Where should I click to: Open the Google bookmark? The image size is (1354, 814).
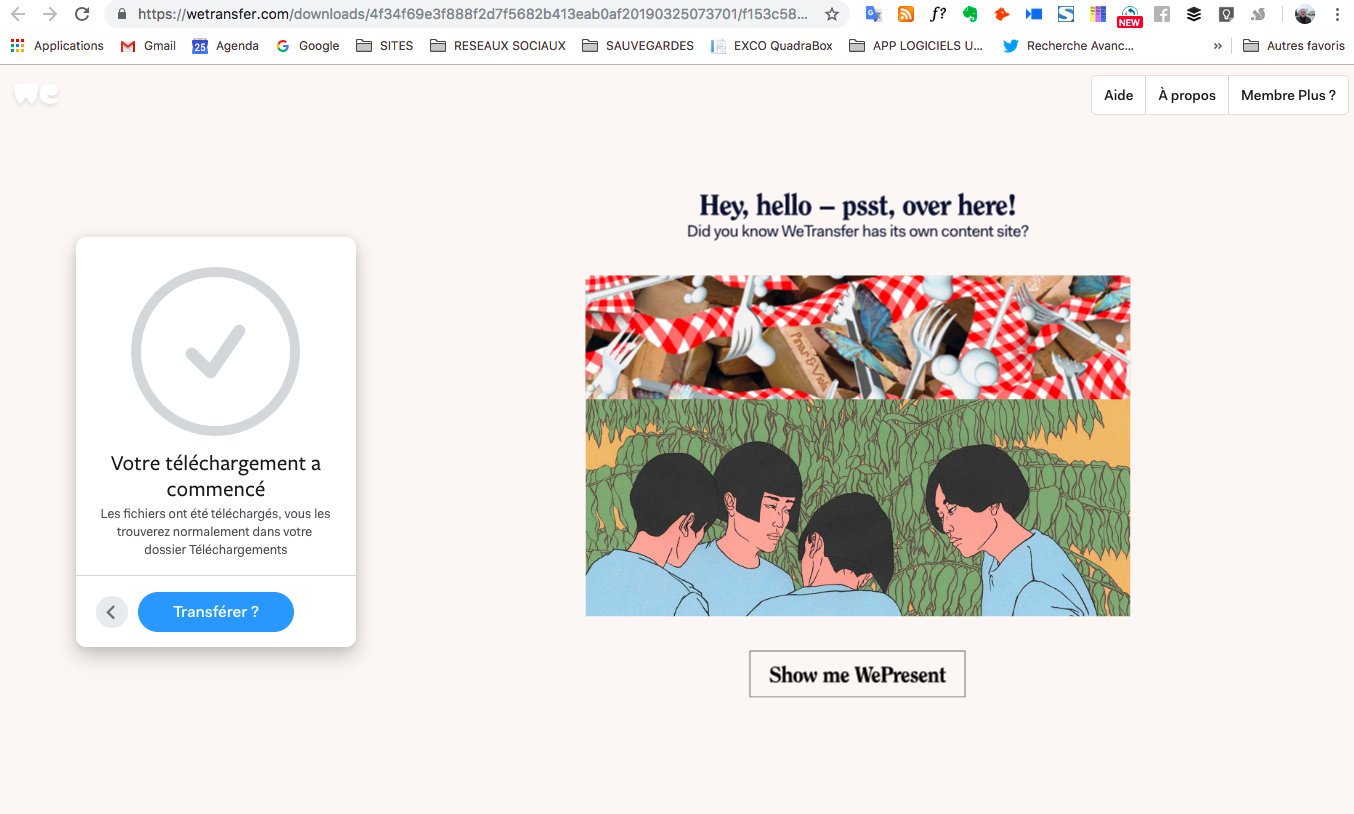(x=308, y=46)
